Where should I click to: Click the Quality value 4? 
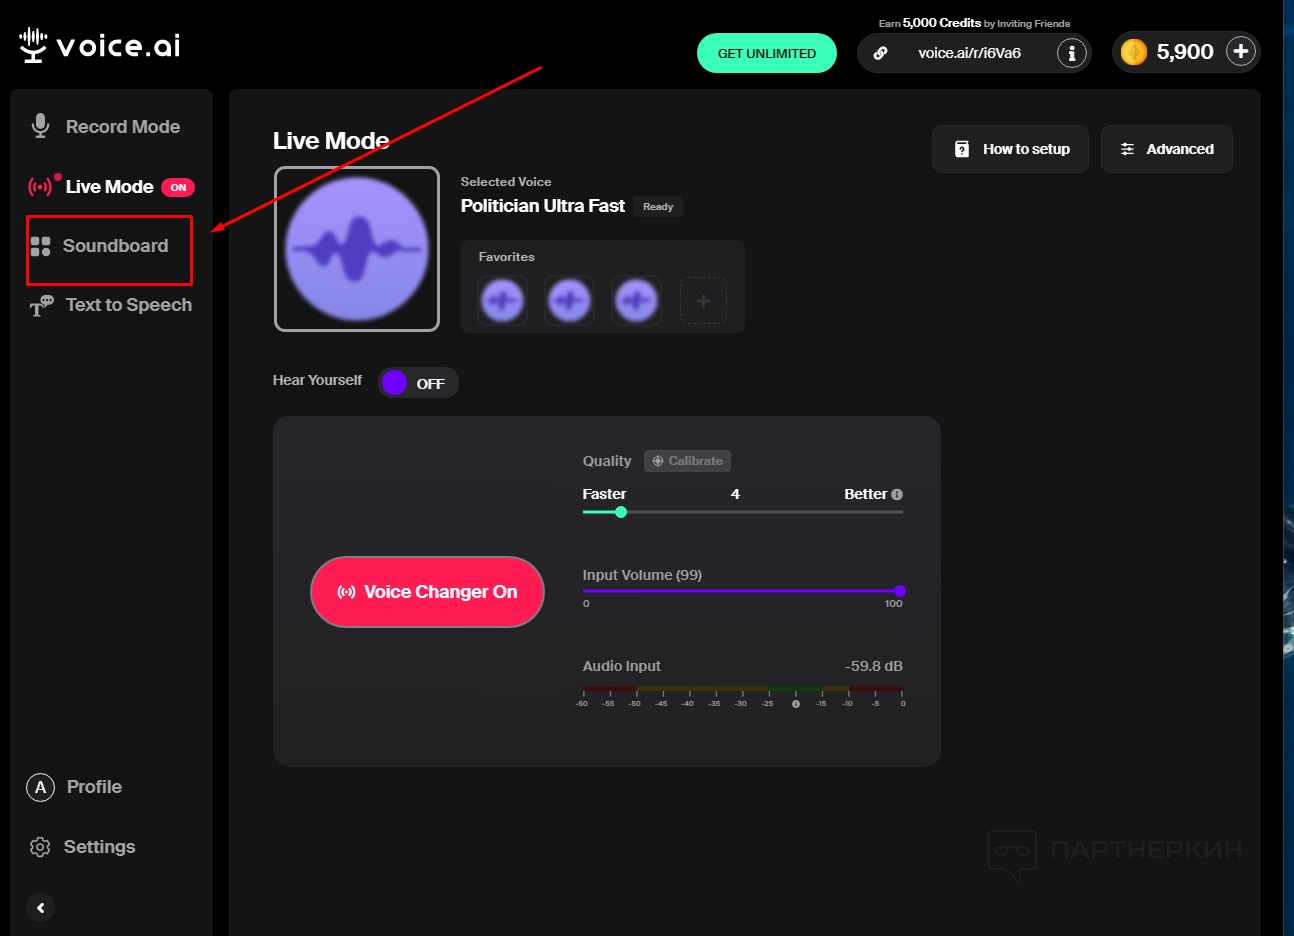point(735,494)
